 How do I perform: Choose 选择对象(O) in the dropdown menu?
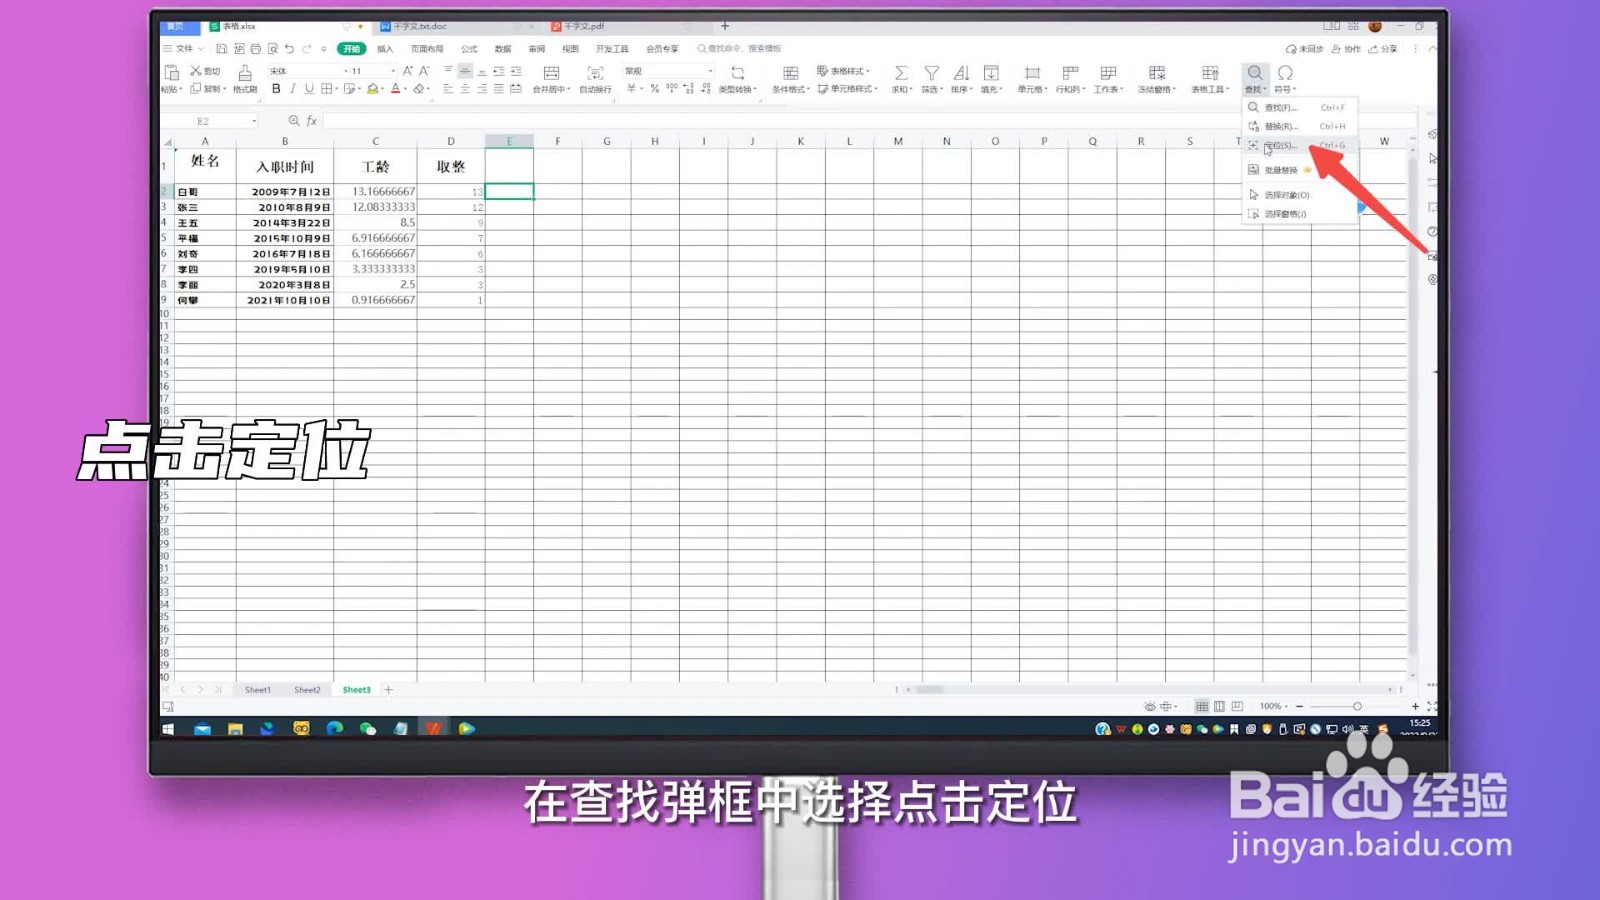click(x=1299, y=195)
